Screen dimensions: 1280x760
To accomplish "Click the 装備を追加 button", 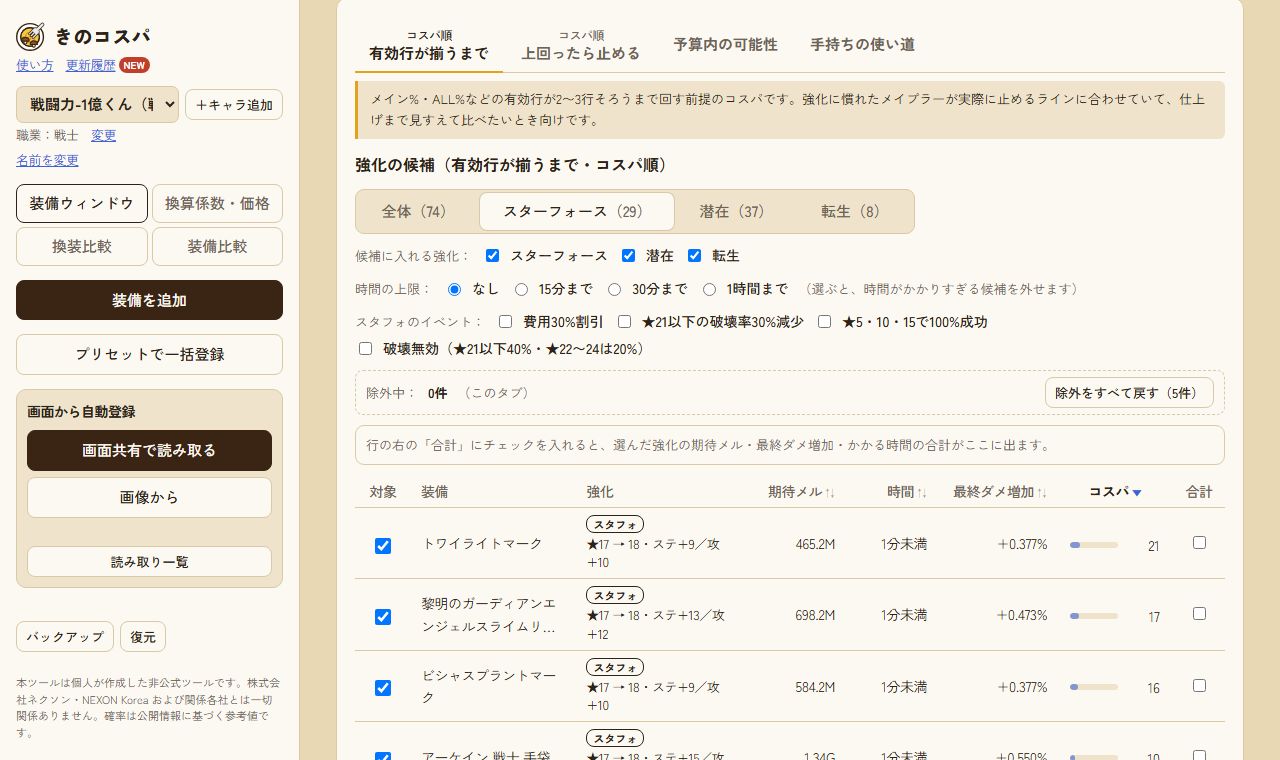I will [149, 300].
